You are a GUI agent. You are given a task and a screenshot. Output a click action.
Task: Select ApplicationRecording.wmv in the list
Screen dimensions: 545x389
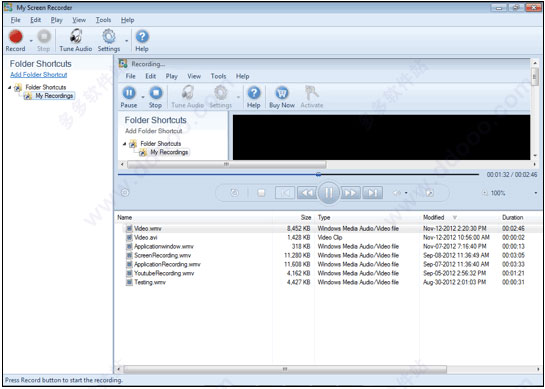point(168,265)
